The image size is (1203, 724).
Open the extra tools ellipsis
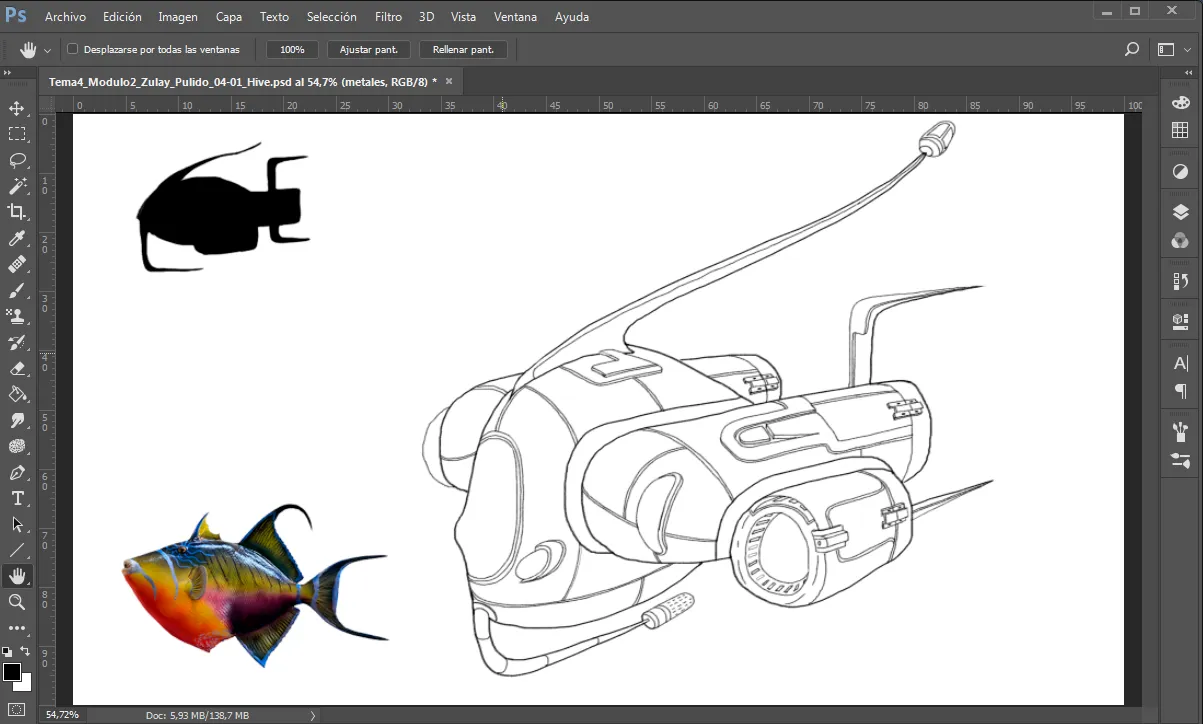tap(17, 628)
